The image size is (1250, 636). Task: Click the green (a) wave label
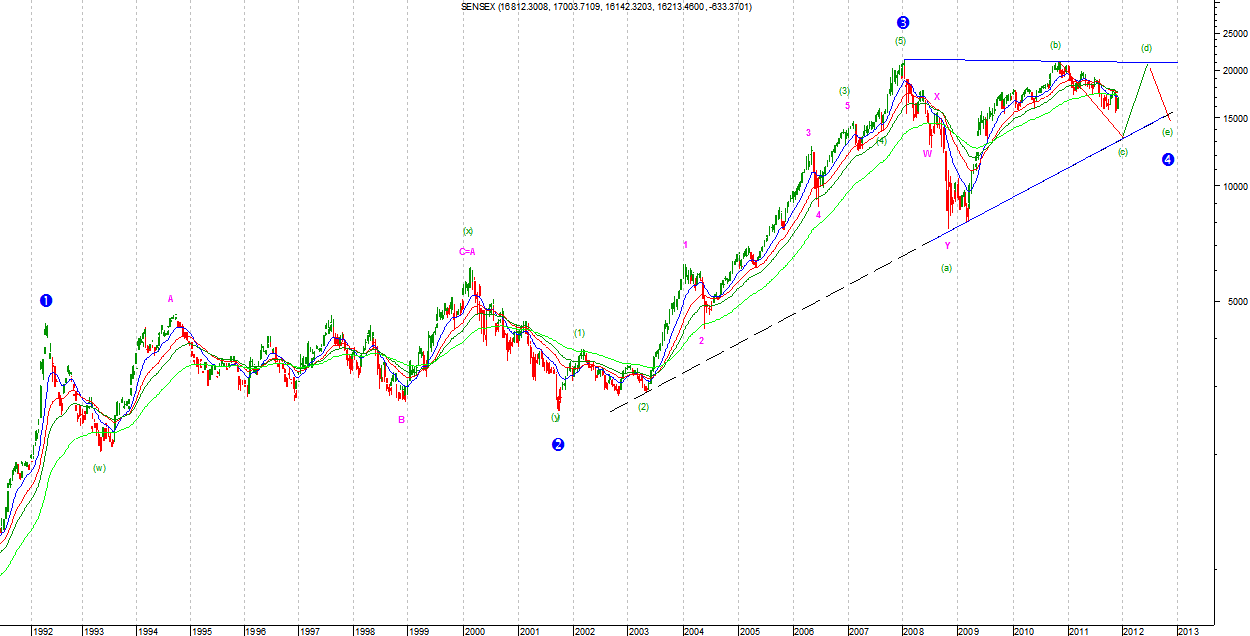tap(946, 268)
